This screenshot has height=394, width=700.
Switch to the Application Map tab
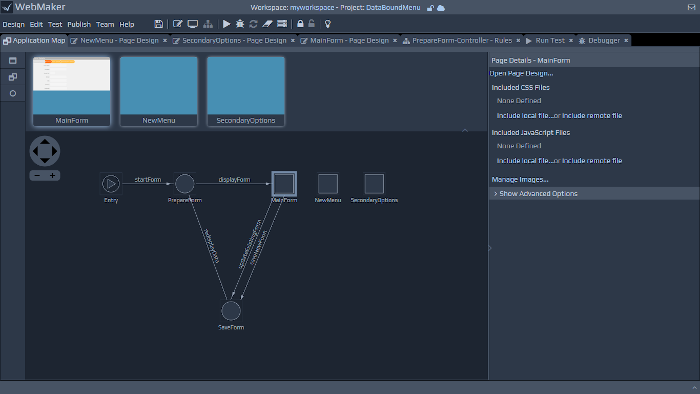pos(34,41)
